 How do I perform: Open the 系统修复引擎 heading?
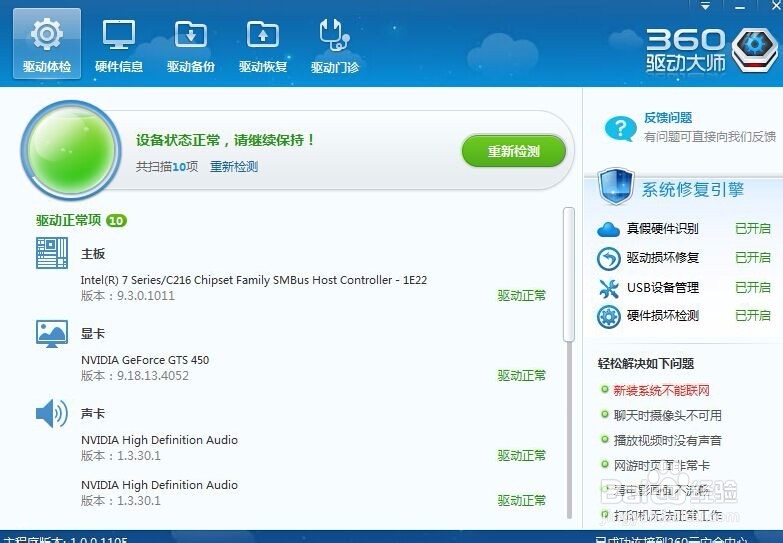coord(693,189)
